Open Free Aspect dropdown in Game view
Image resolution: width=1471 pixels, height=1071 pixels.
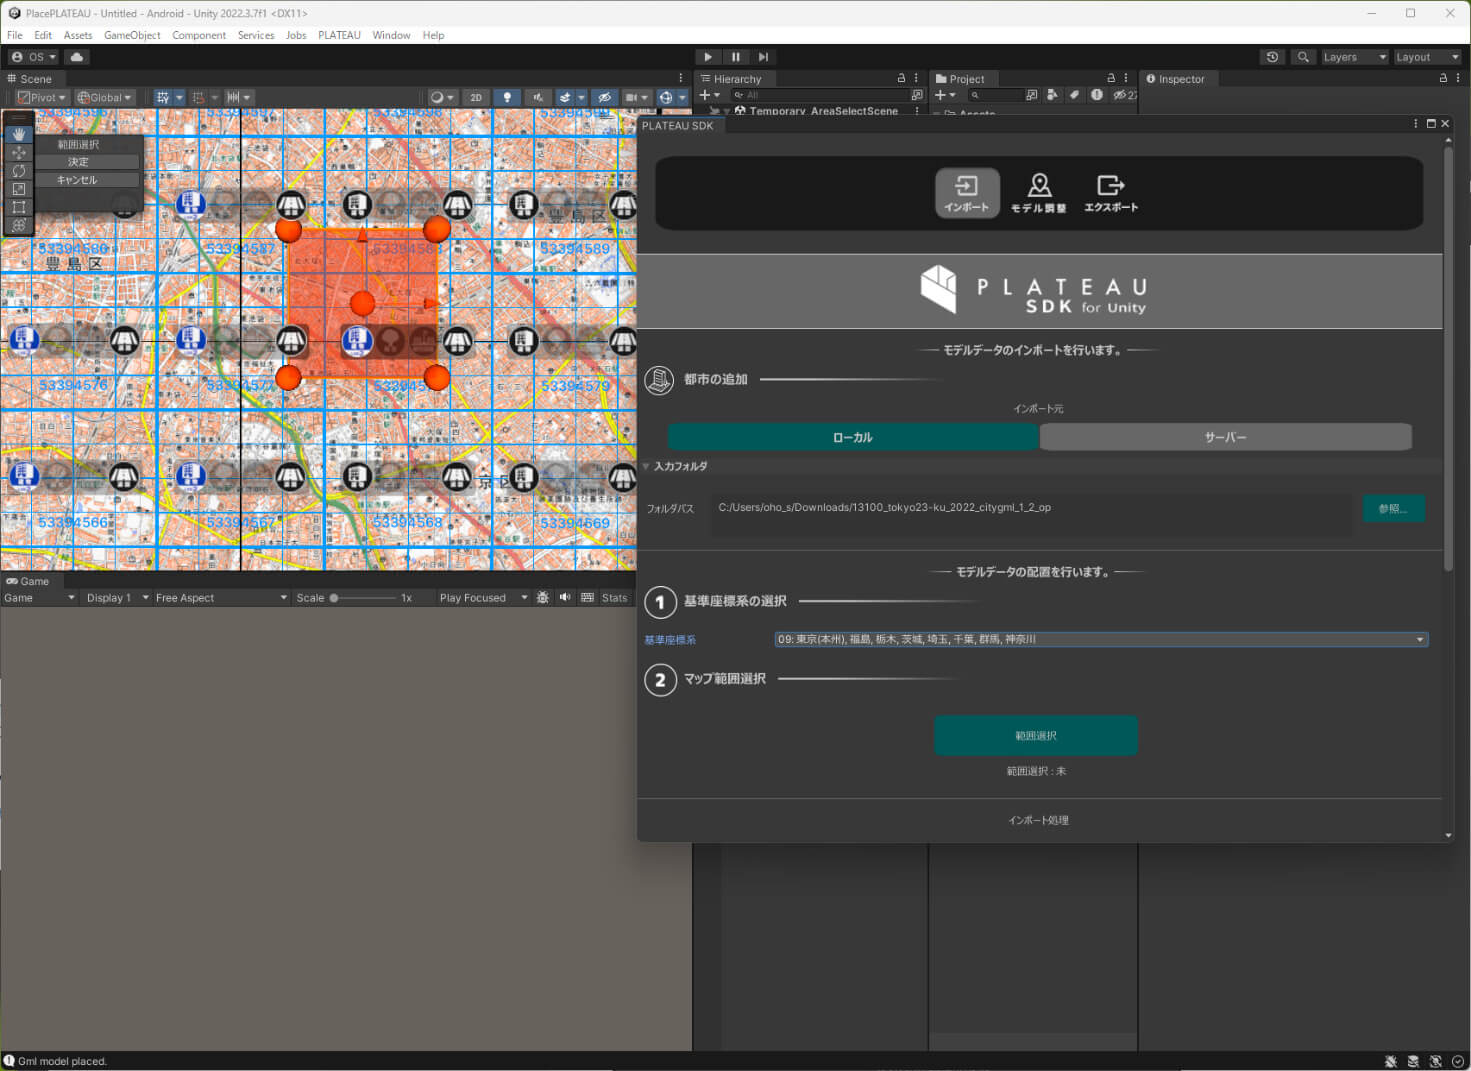(221, 598)
